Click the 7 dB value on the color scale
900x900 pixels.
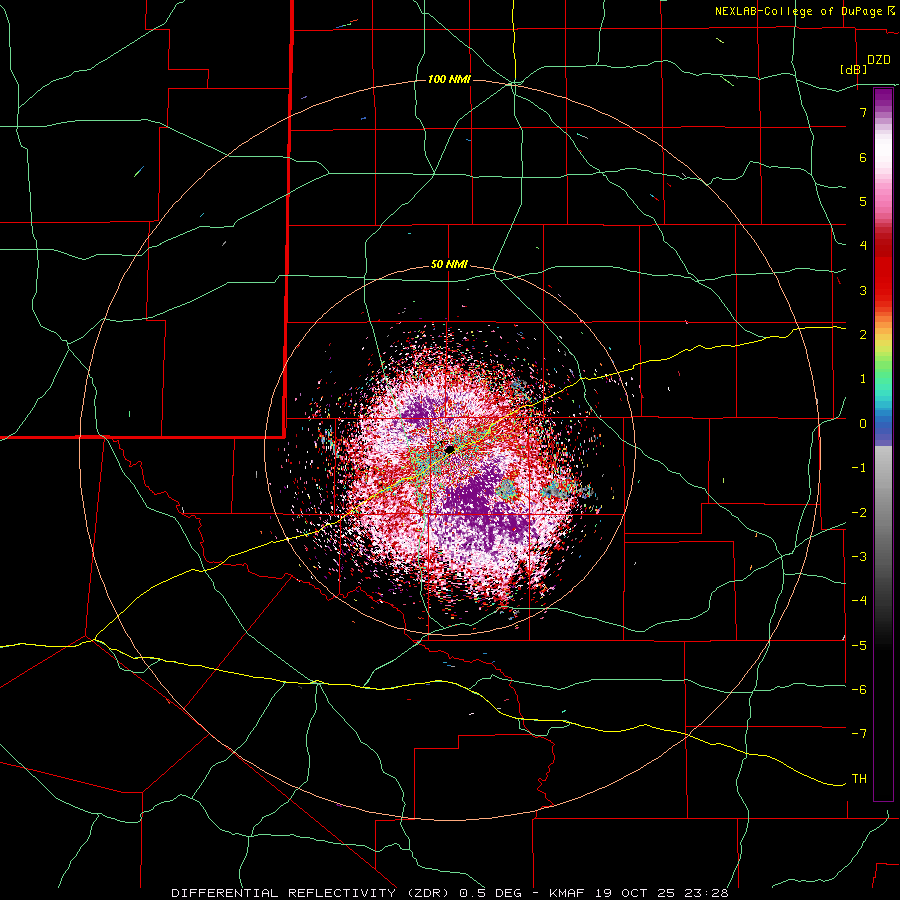863,112
